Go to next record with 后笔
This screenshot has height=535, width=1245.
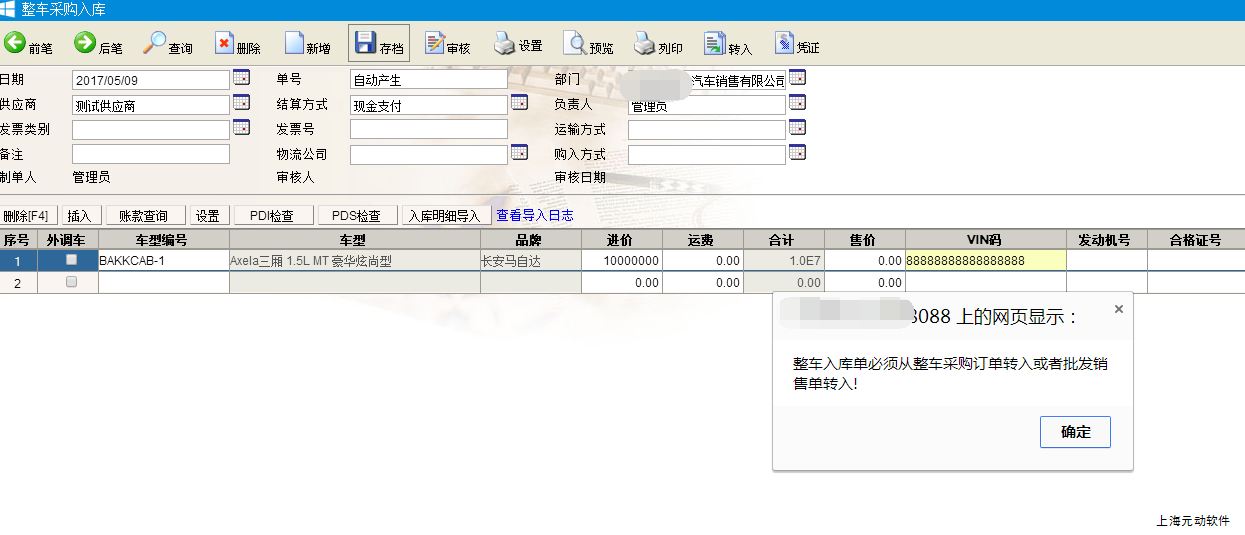pyautogui.click(x=86, y=44)
